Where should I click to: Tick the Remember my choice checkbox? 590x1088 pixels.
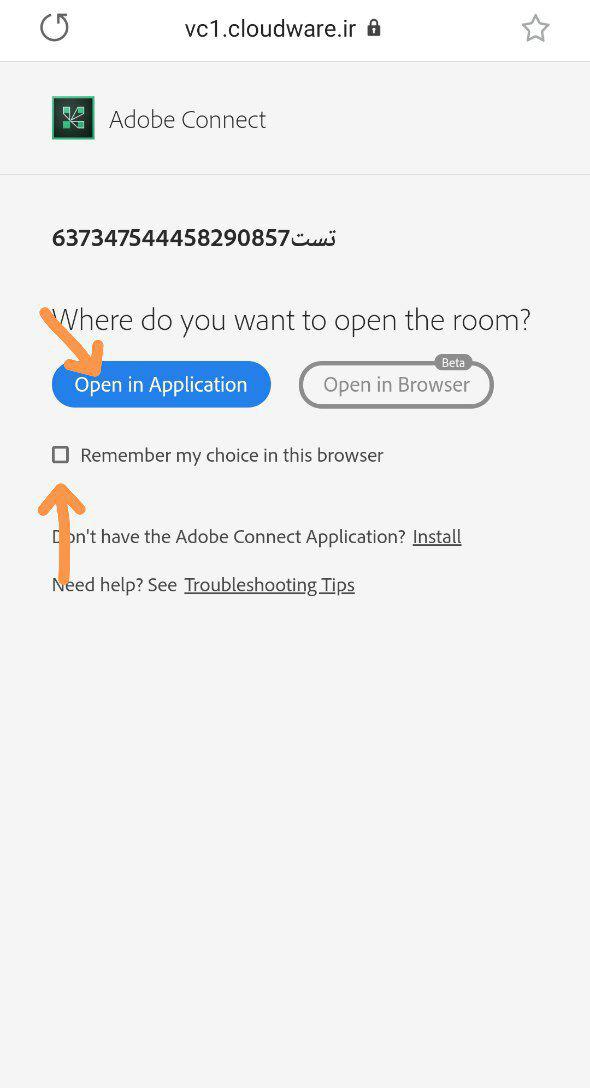[61, 454]
